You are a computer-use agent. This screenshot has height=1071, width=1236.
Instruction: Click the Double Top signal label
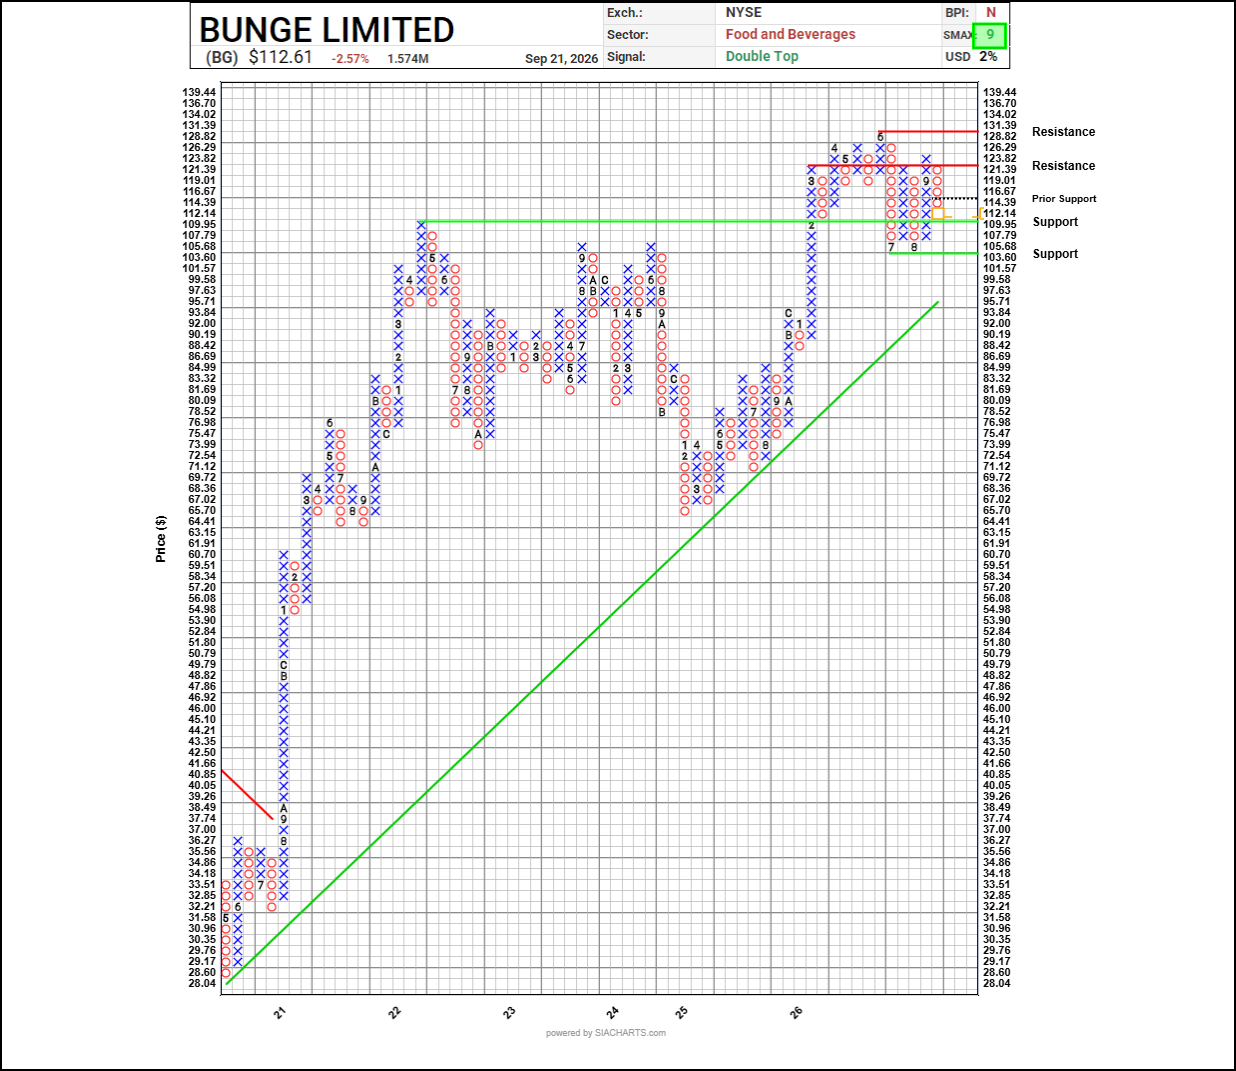[x=762, y=56]
